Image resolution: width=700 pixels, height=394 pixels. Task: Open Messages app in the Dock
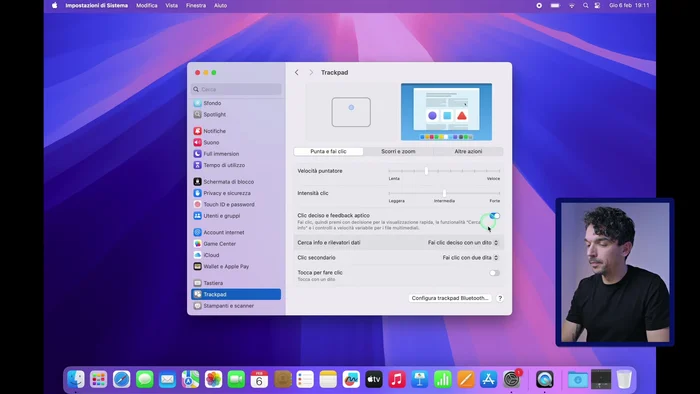pyautogui.click(x=145, y=379)
